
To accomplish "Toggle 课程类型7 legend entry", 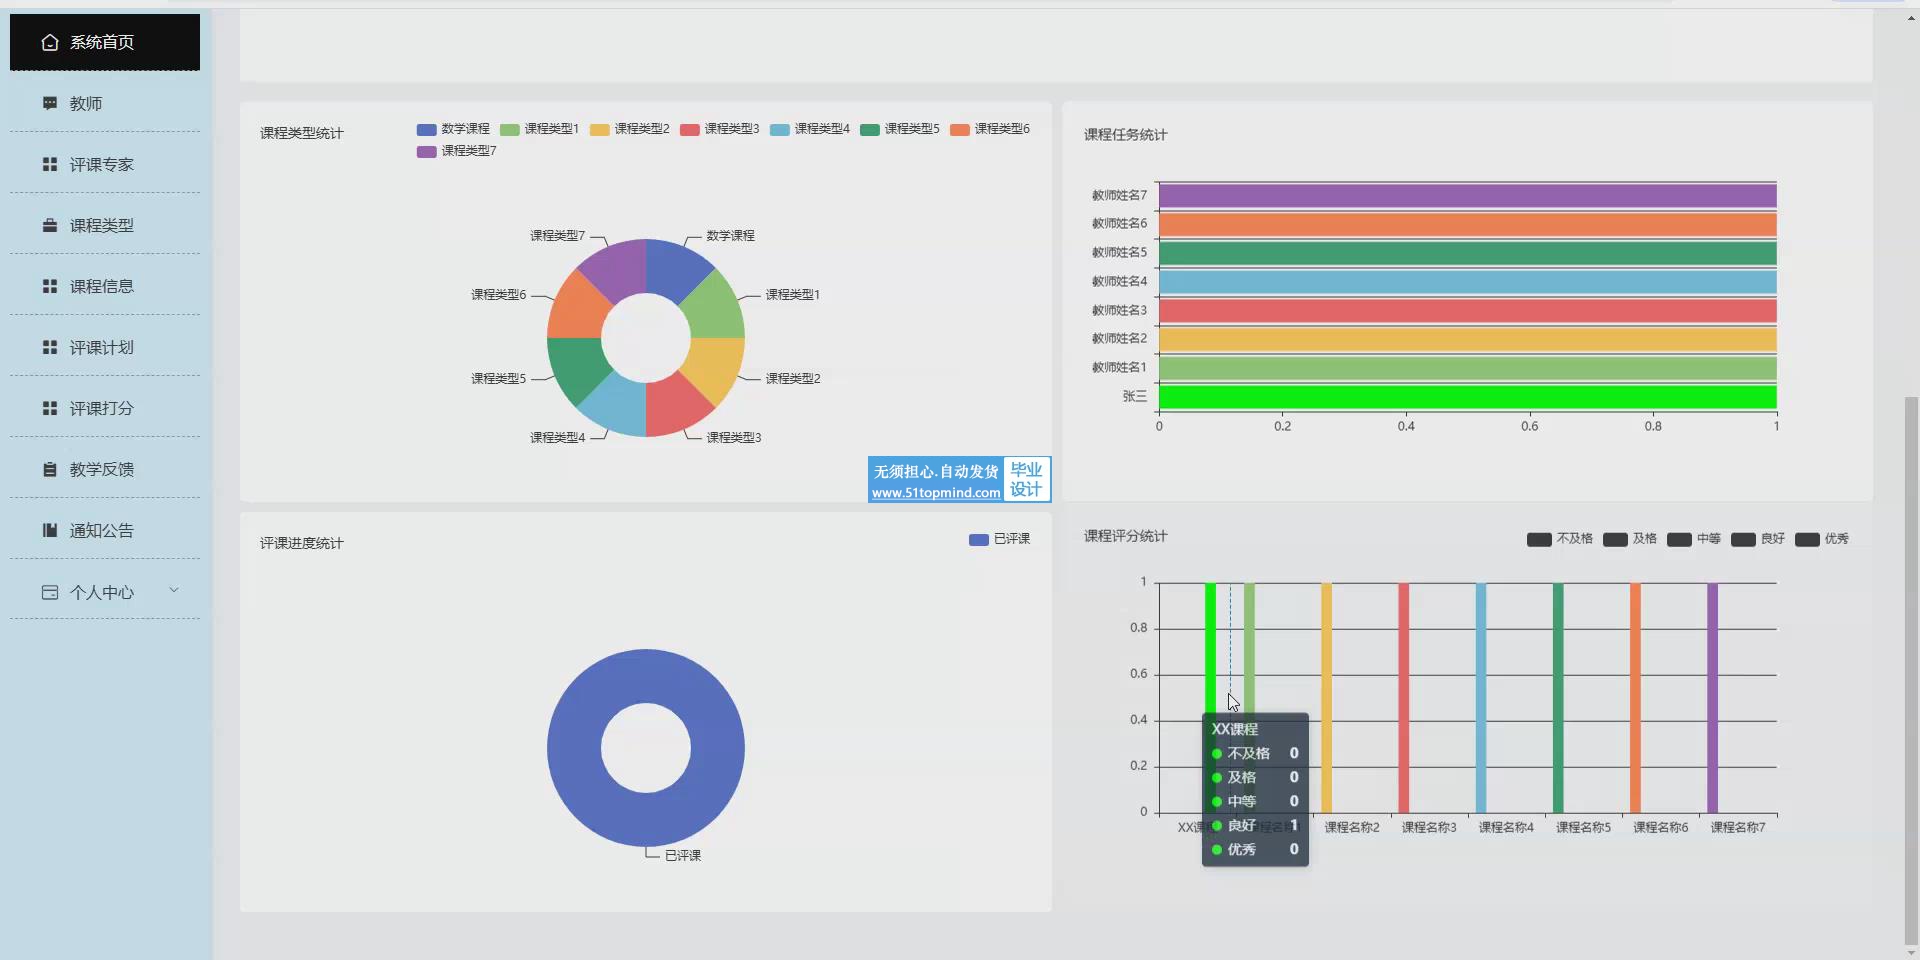I will pyautogui.click(x=457, y=151).
